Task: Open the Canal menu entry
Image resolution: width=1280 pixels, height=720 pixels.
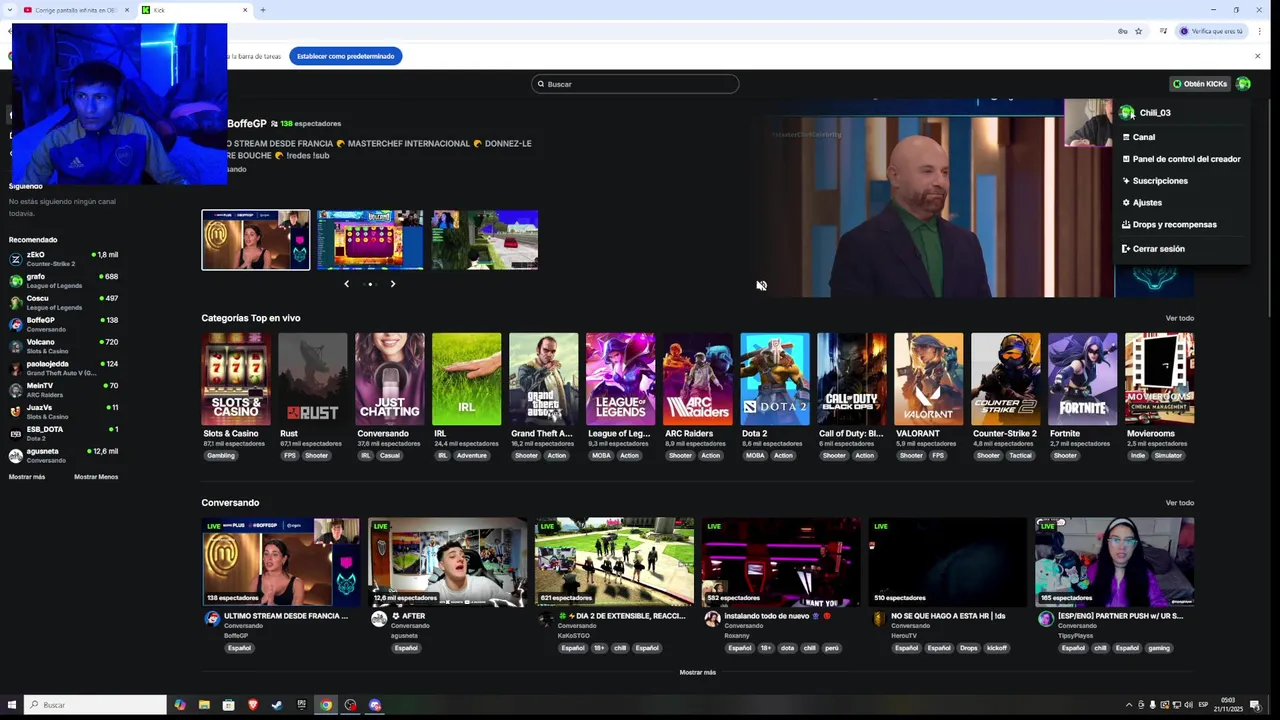Action: click(x=1144, y=137)
